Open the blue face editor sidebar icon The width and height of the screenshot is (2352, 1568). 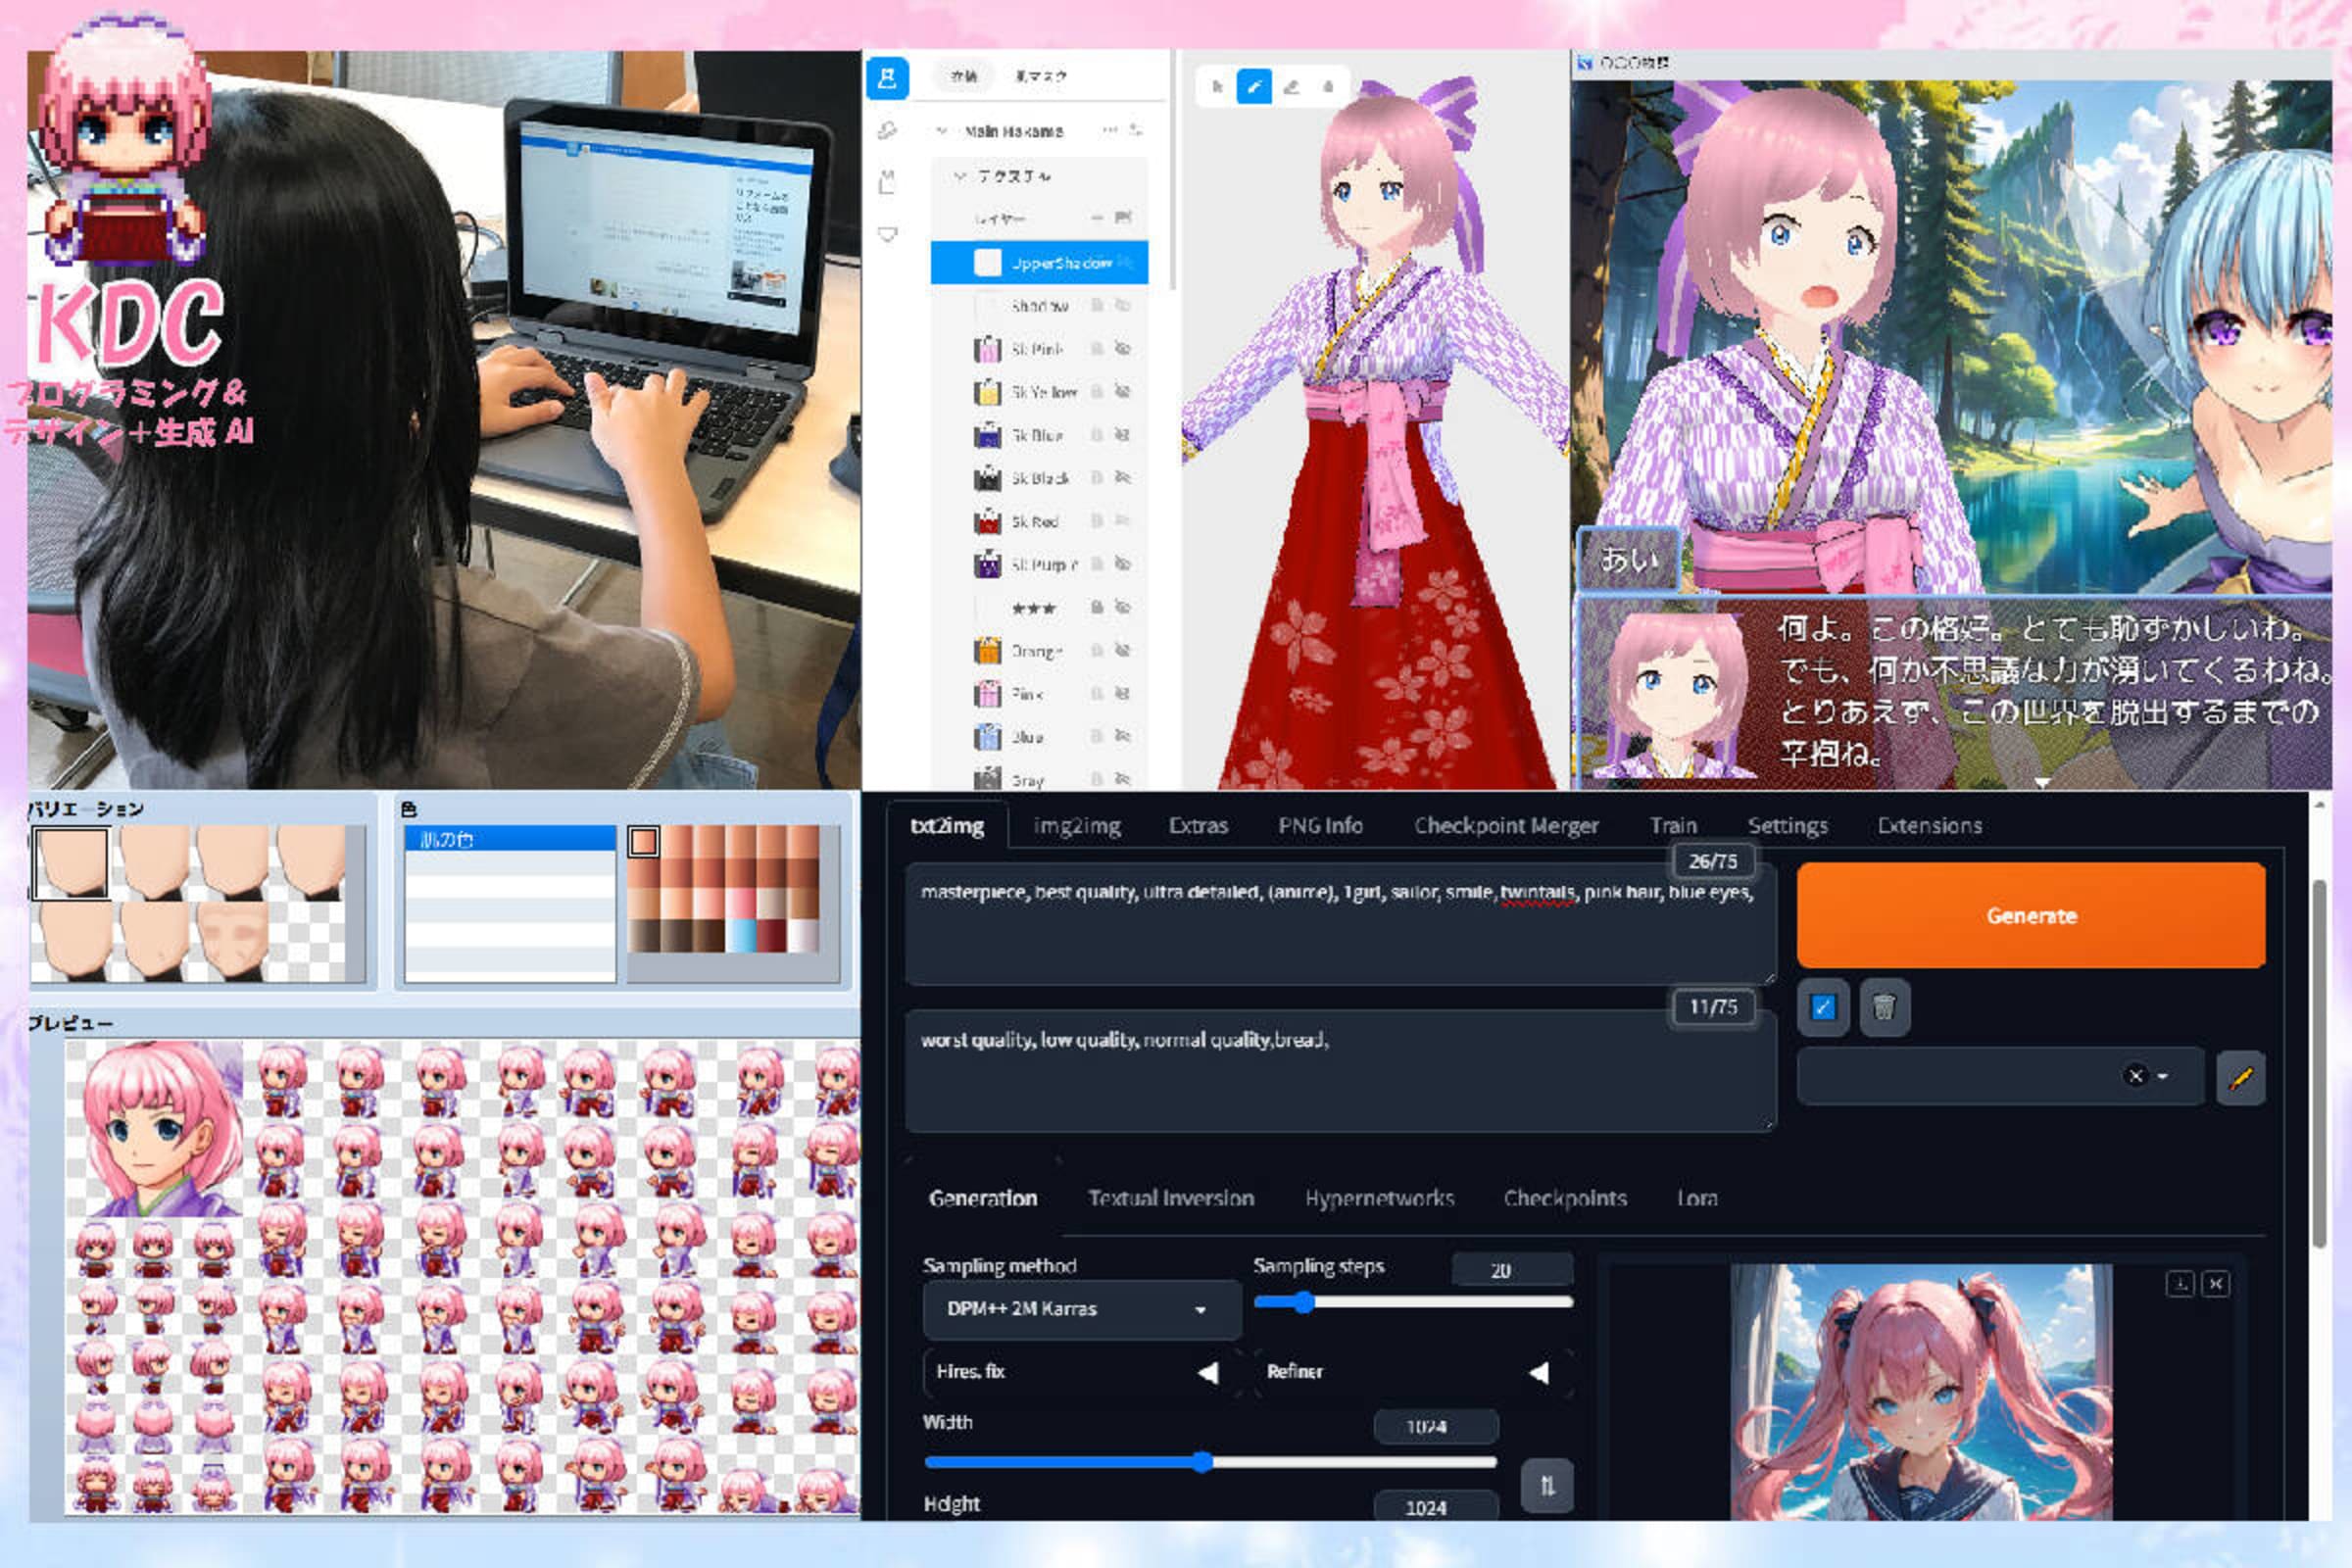(x=887, y=79)
